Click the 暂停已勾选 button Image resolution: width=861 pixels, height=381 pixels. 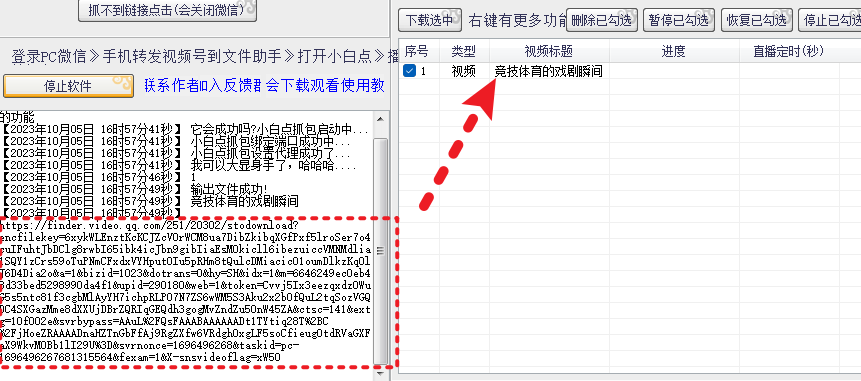click(x=679, y=20)
